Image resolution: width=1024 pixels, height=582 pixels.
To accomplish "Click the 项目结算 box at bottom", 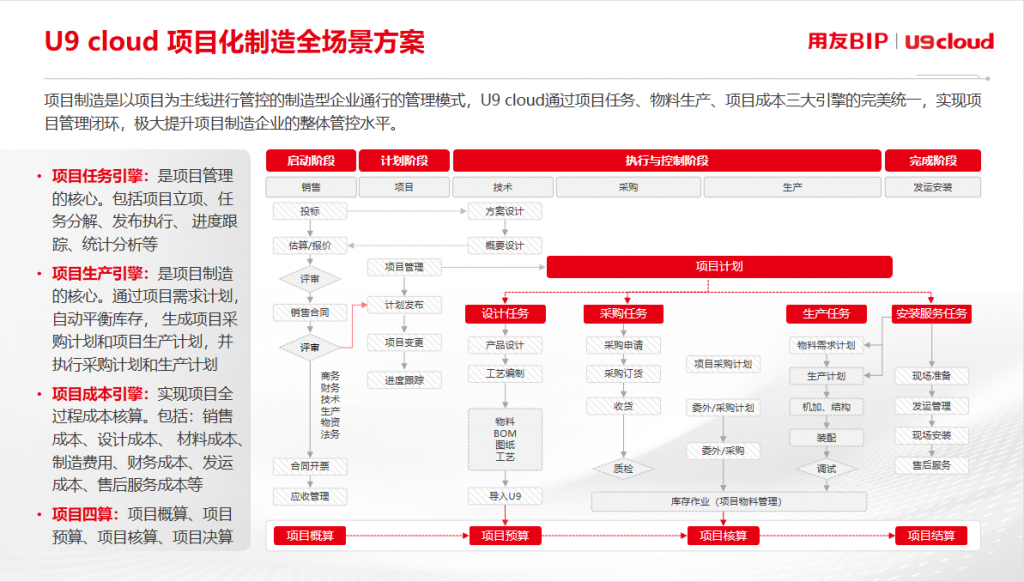I will (x=931, y=536).
